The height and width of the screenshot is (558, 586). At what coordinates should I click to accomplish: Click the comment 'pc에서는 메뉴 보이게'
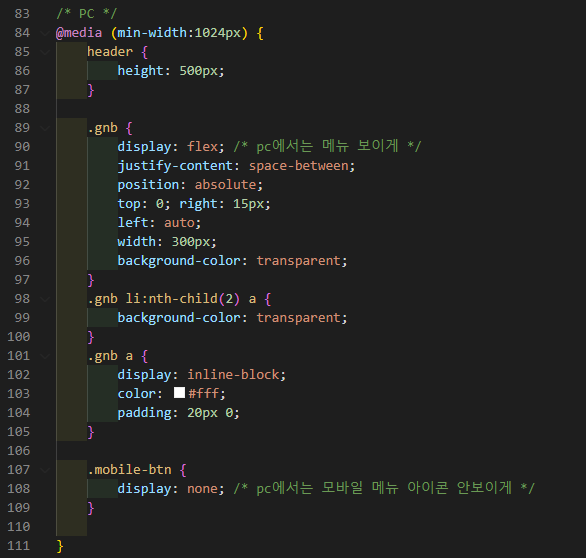coord(327,146)
